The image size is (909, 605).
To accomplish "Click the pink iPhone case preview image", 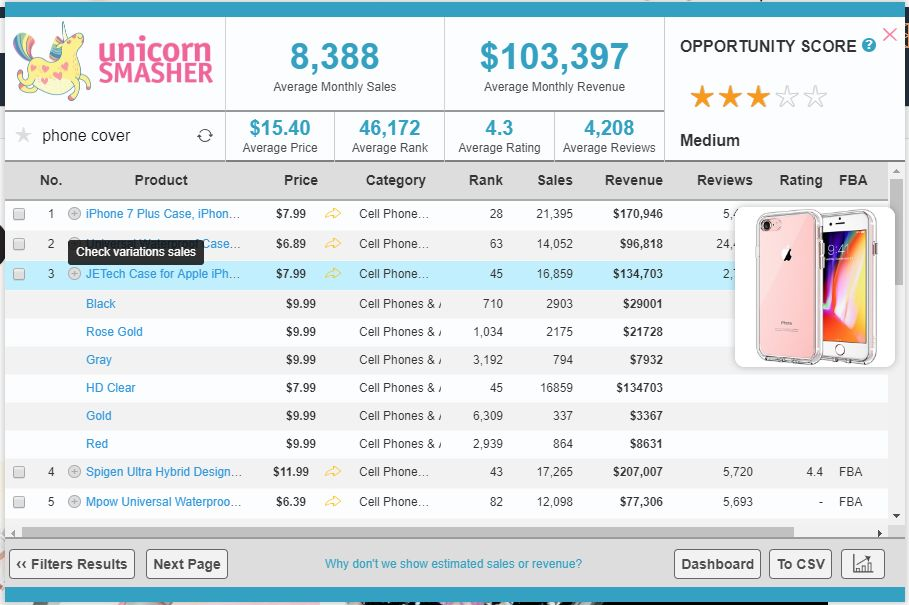I will point(815,287).
